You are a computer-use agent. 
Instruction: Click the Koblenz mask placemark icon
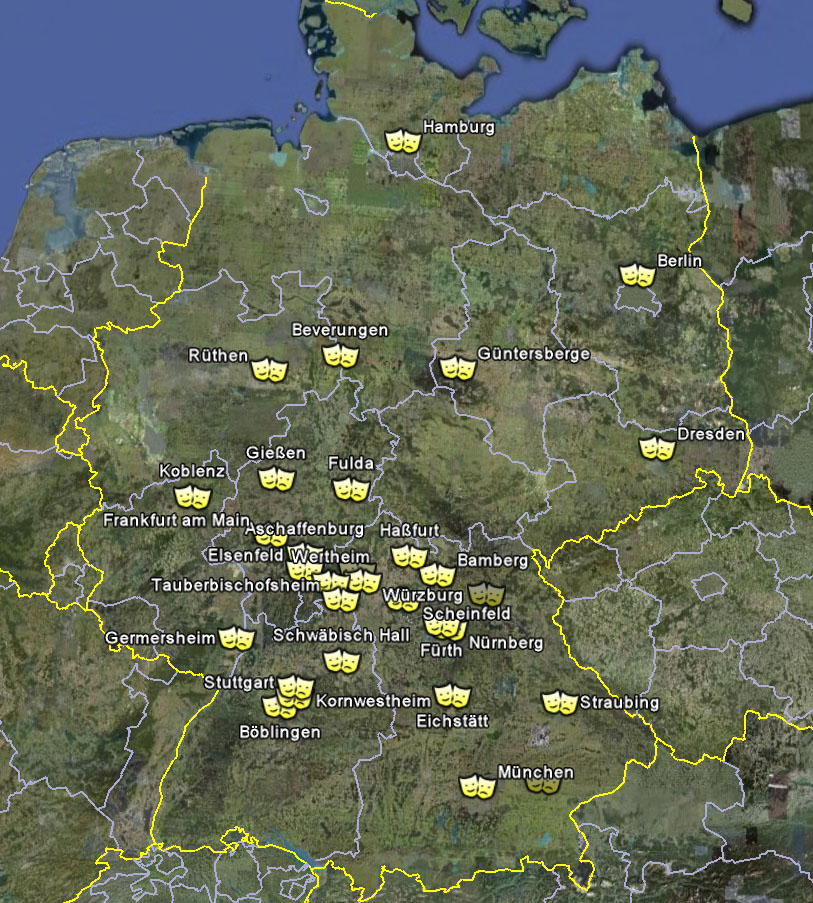click(x=193, y=495)
